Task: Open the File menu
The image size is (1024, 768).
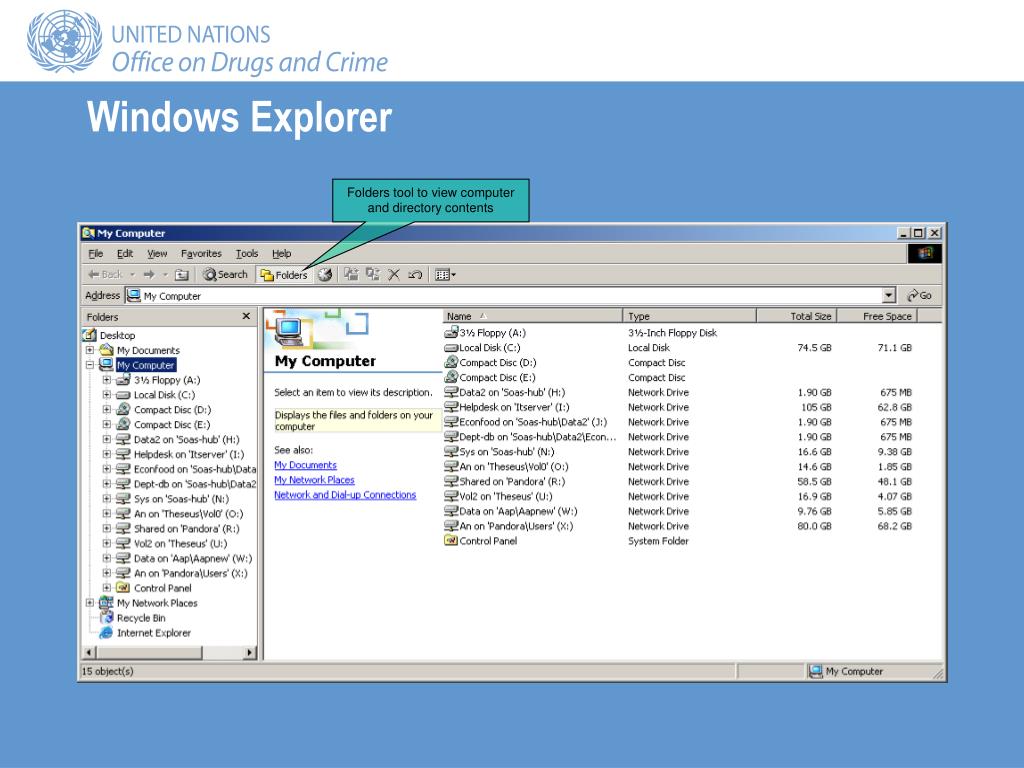Action: coord(95,253)
